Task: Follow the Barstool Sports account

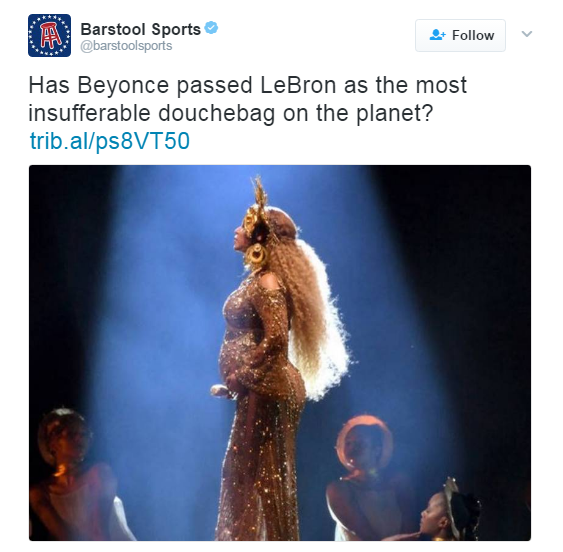Action: coord(460,36)
